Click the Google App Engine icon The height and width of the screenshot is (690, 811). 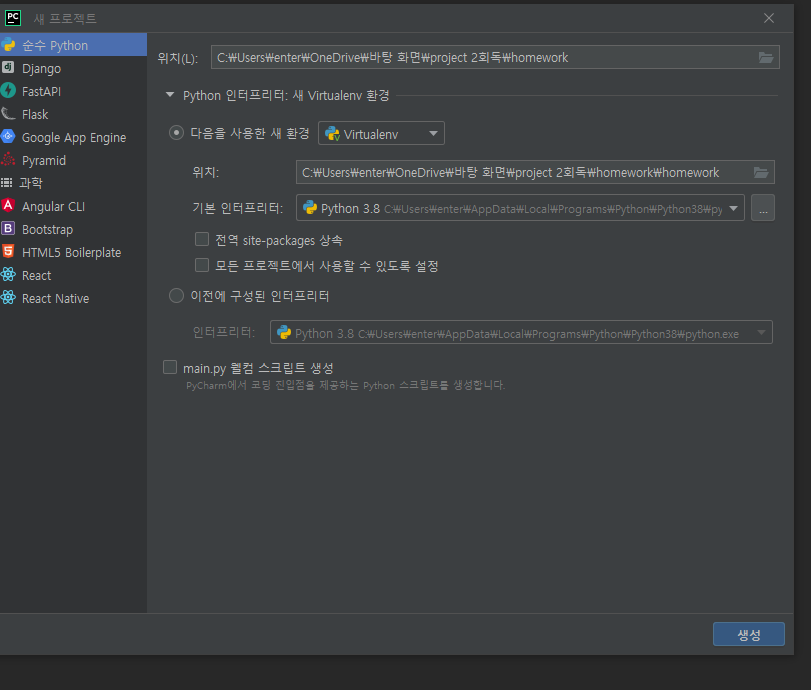[x=8, y=137]
